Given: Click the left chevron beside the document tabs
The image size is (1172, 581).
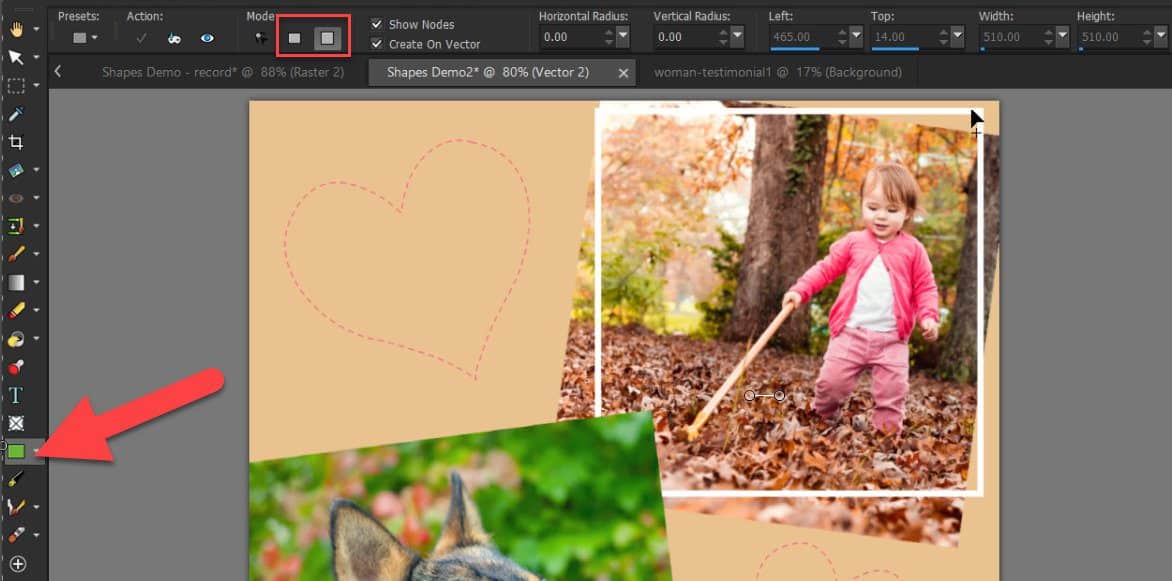Looking at the screenshot, I should pyautogui.click(x=58, y=72).
